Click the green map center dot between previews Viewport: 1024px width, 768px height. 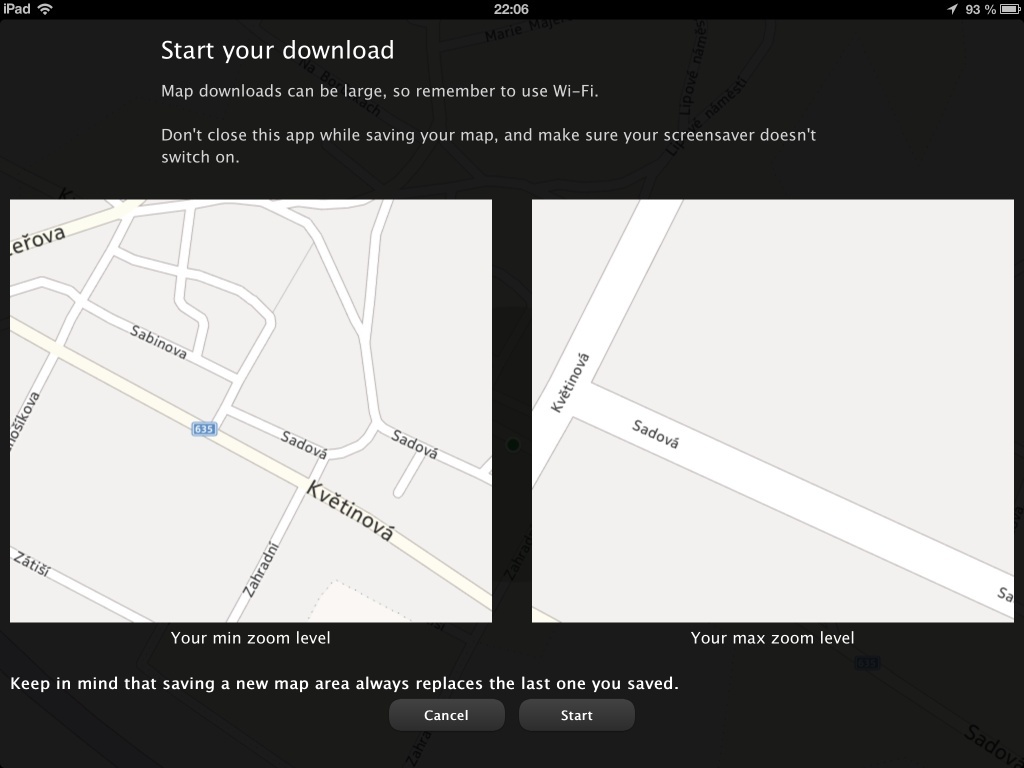513,442
